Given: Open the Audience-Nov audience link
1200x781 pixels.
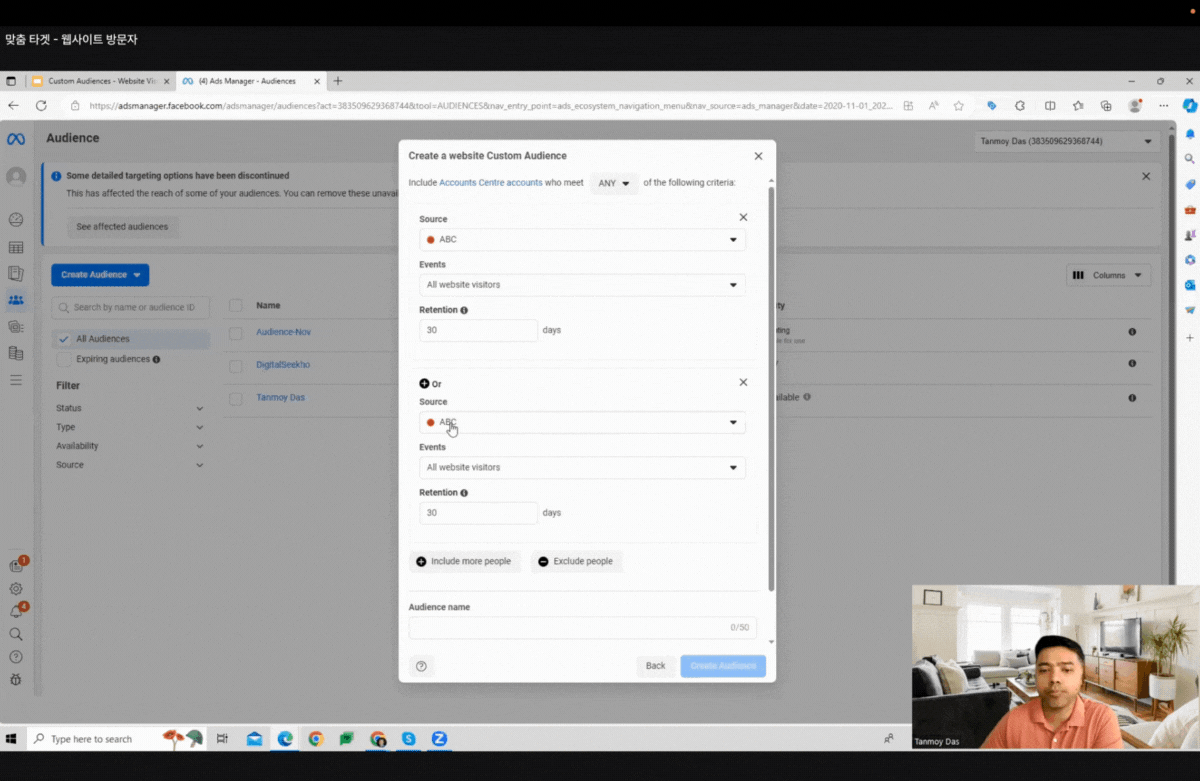Looking at the screenshot, I should (283, 332).
